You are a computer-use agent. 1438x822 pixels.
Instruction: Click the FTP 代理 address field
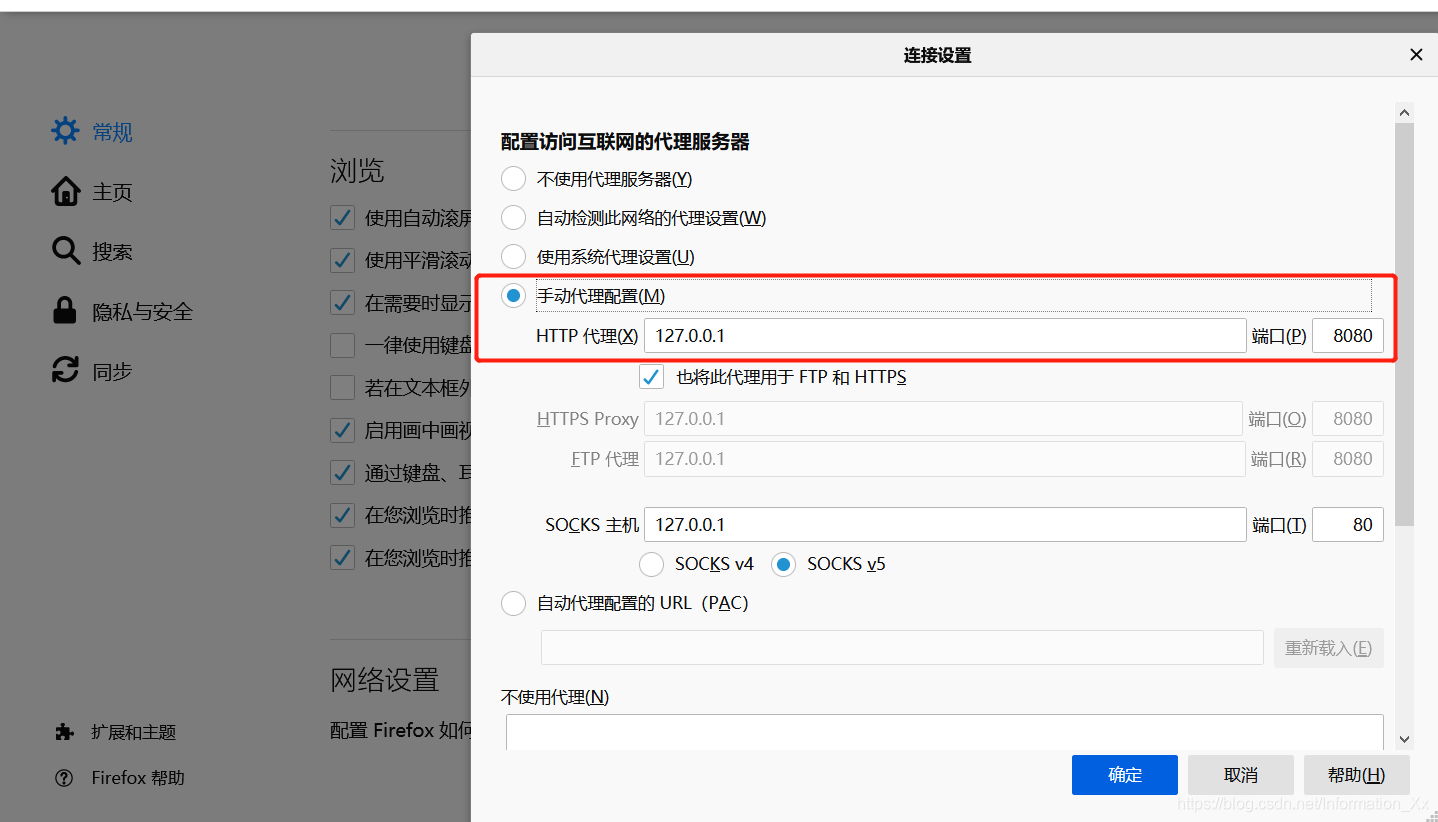[x=945, y=459]
